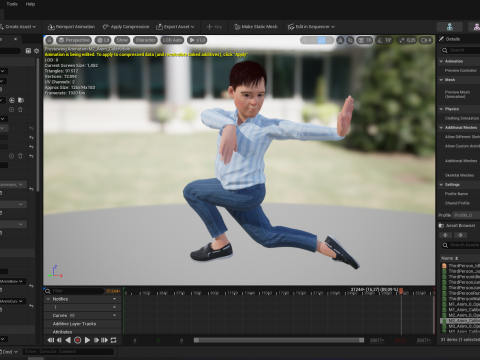Screen dimensions: 480x360
Task: Open the Lit view mode menu
Action: pyautogui.click(x=103, y=40)
